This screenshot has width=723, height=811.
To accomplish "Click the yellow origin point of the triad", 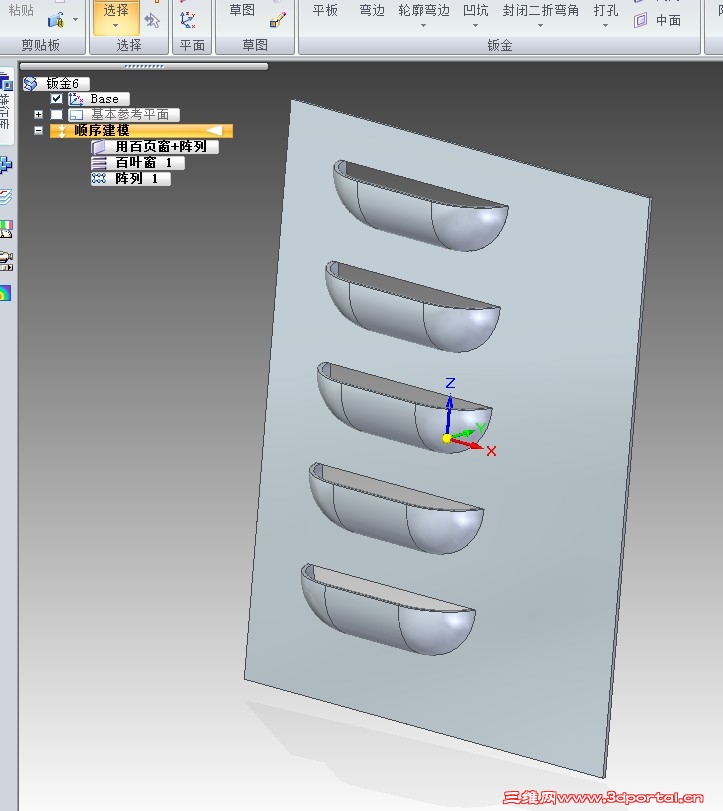I will tap(447, 439).
